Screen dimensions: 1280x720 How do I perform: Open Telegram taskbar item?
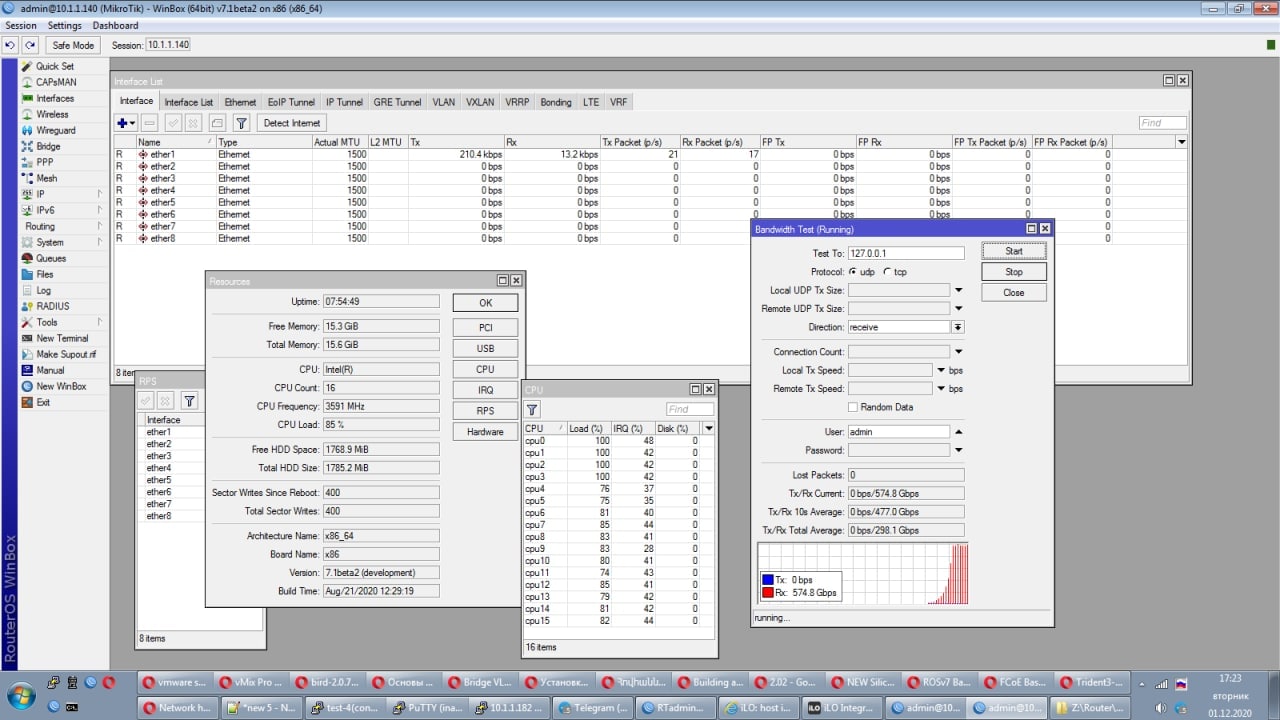click(594, 707)
